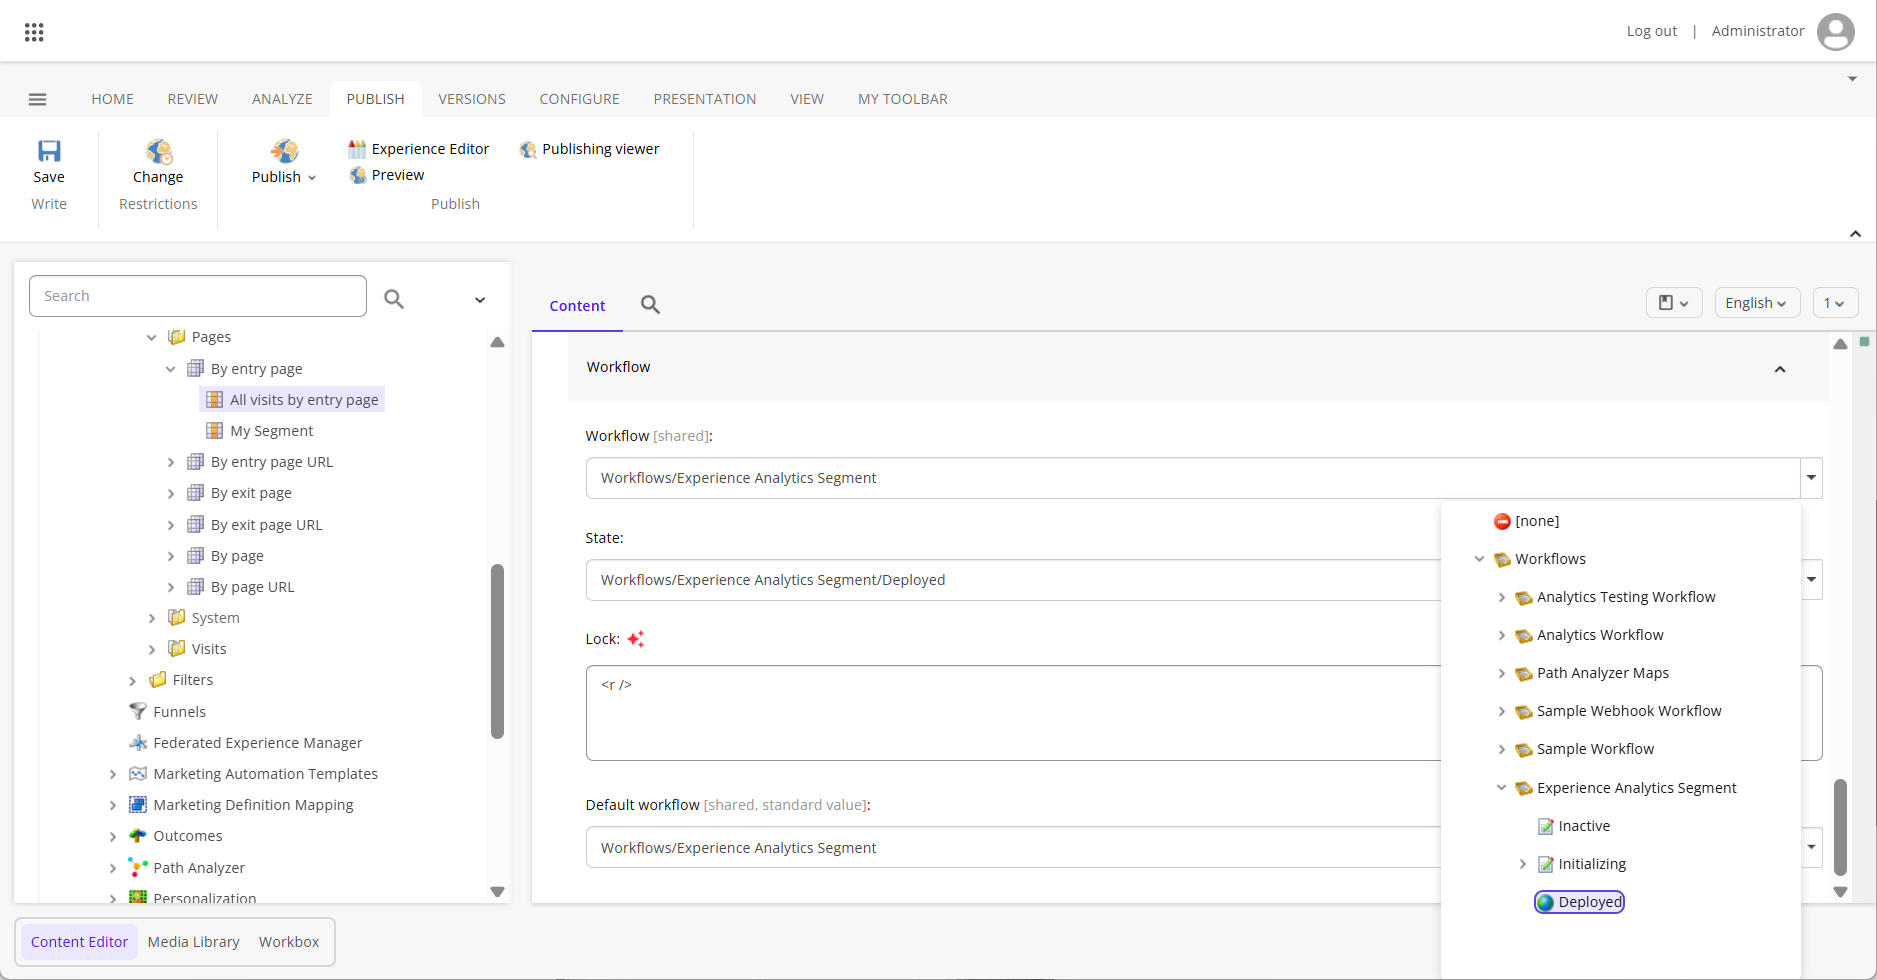
Task: Collapse the By entry page node
Action: (x=171, y=369)
